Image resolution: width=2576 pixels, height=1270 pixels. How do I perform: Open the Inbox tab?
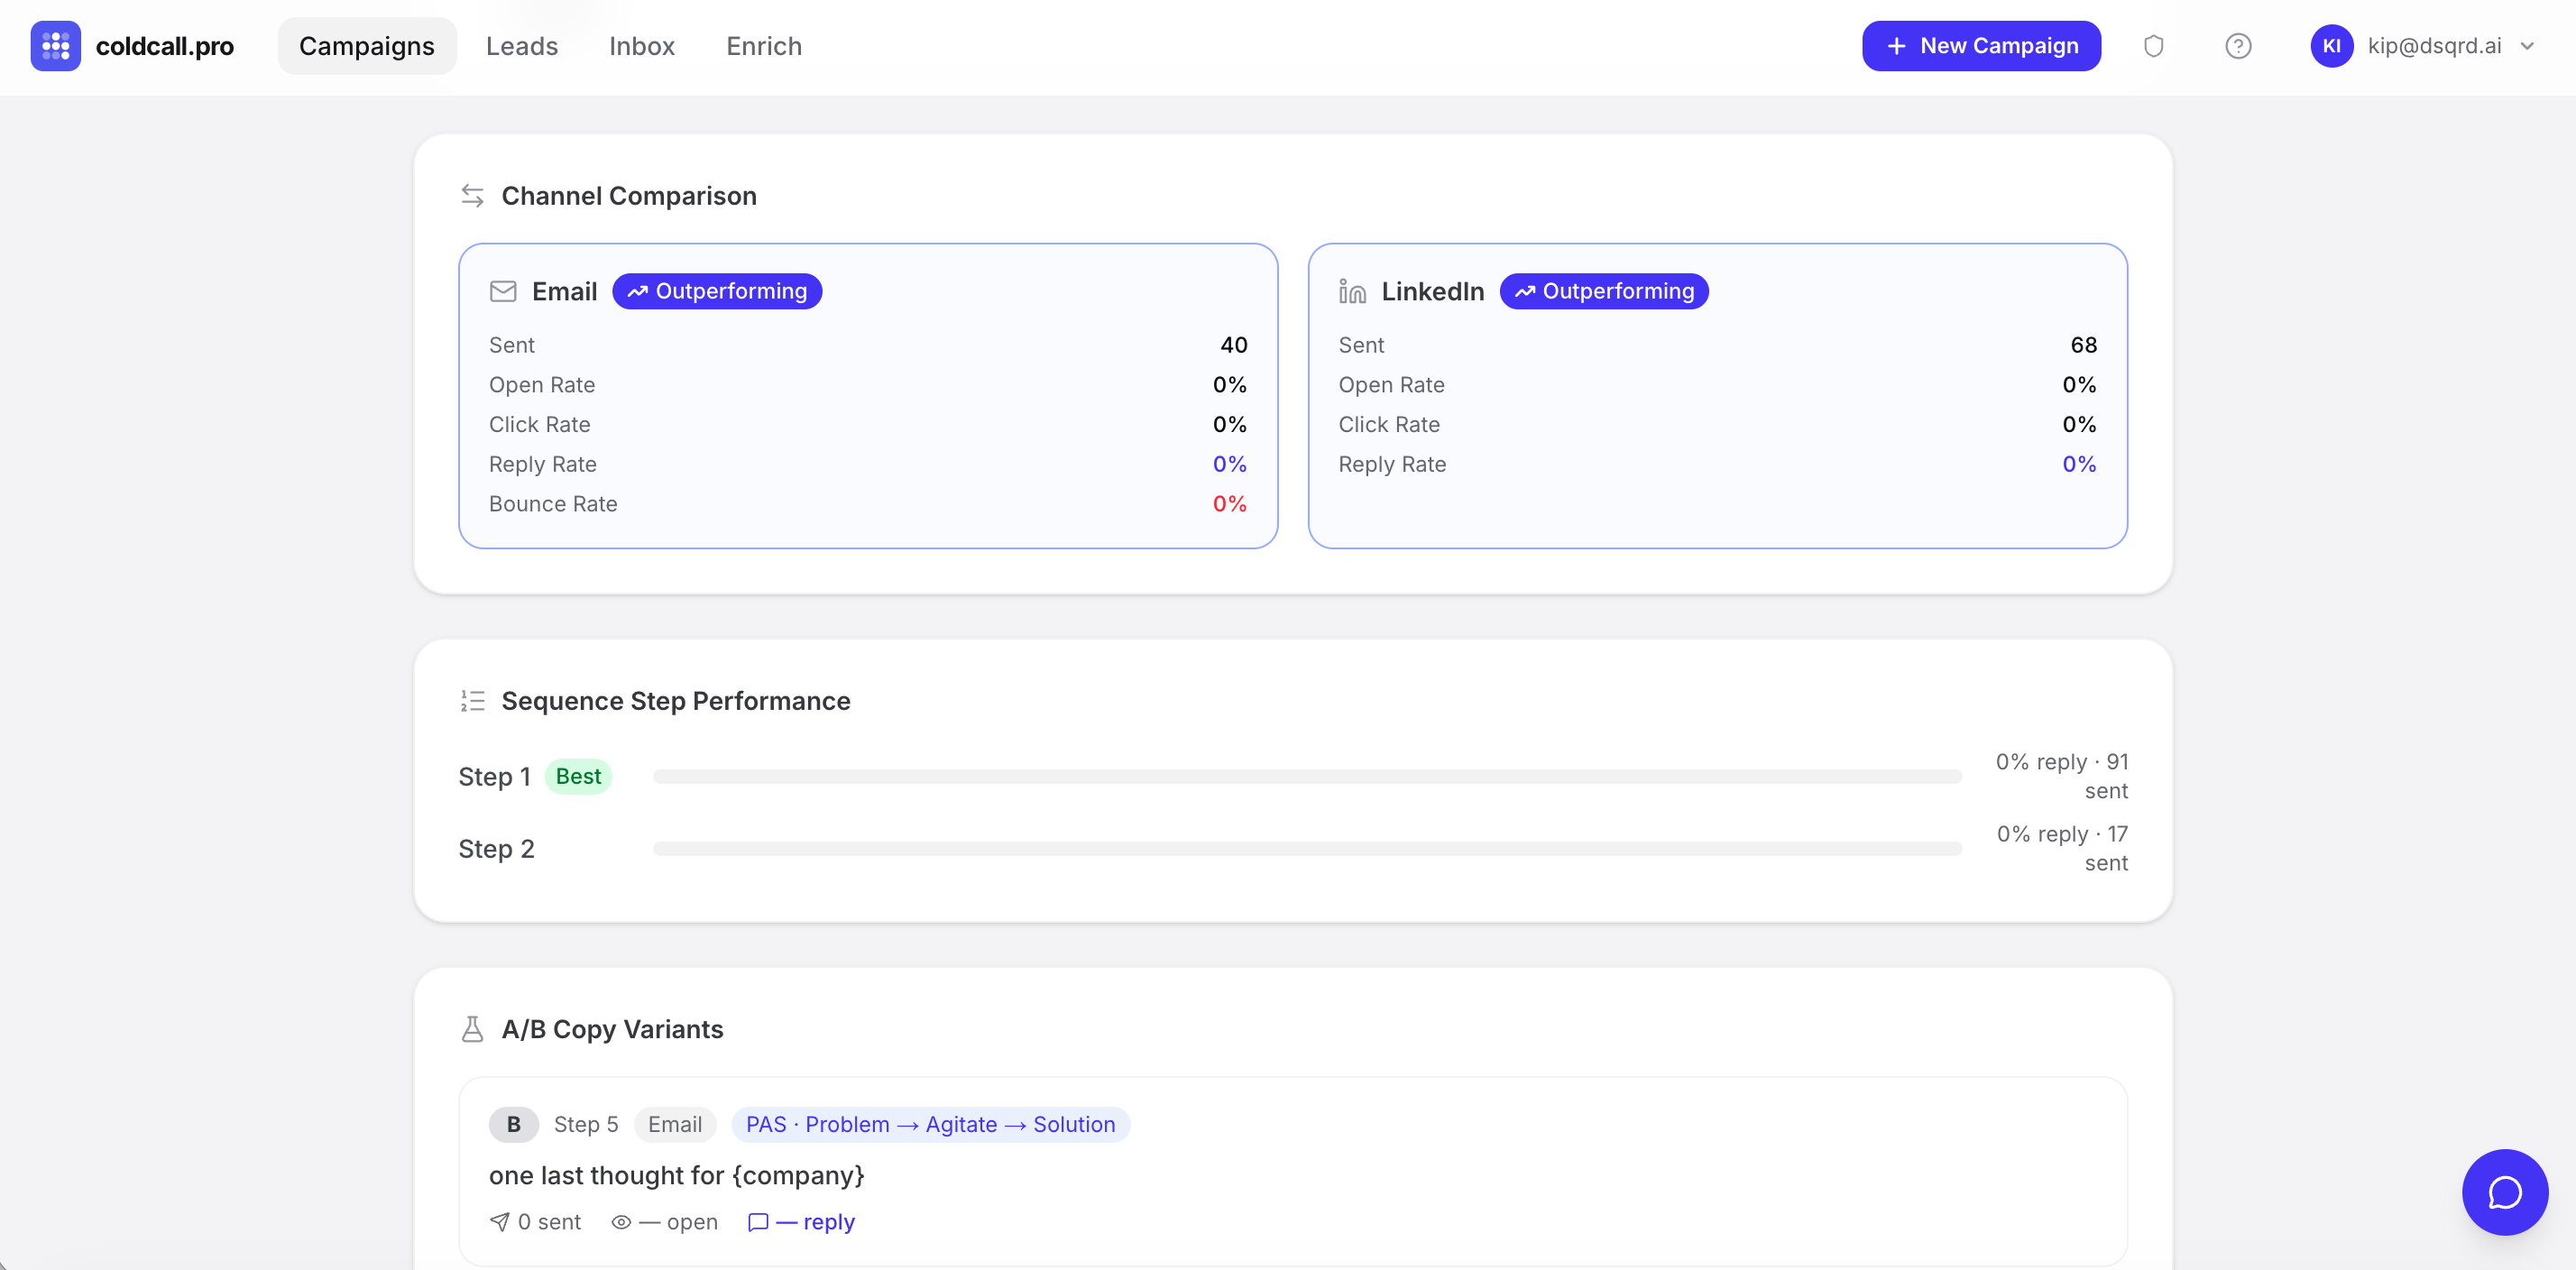tap(641, 46)
